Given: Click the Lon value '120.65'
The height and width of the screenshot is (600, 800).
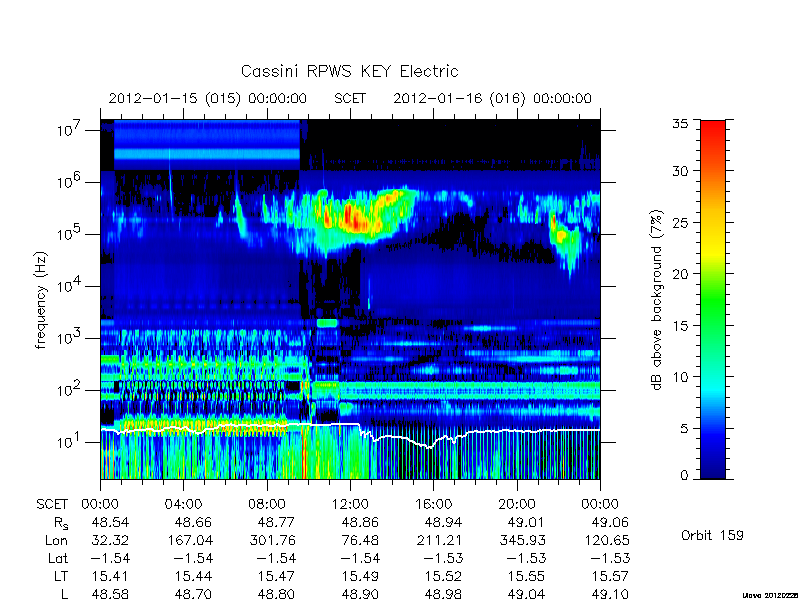Looking at the screenshot, I should pos(606,540).
